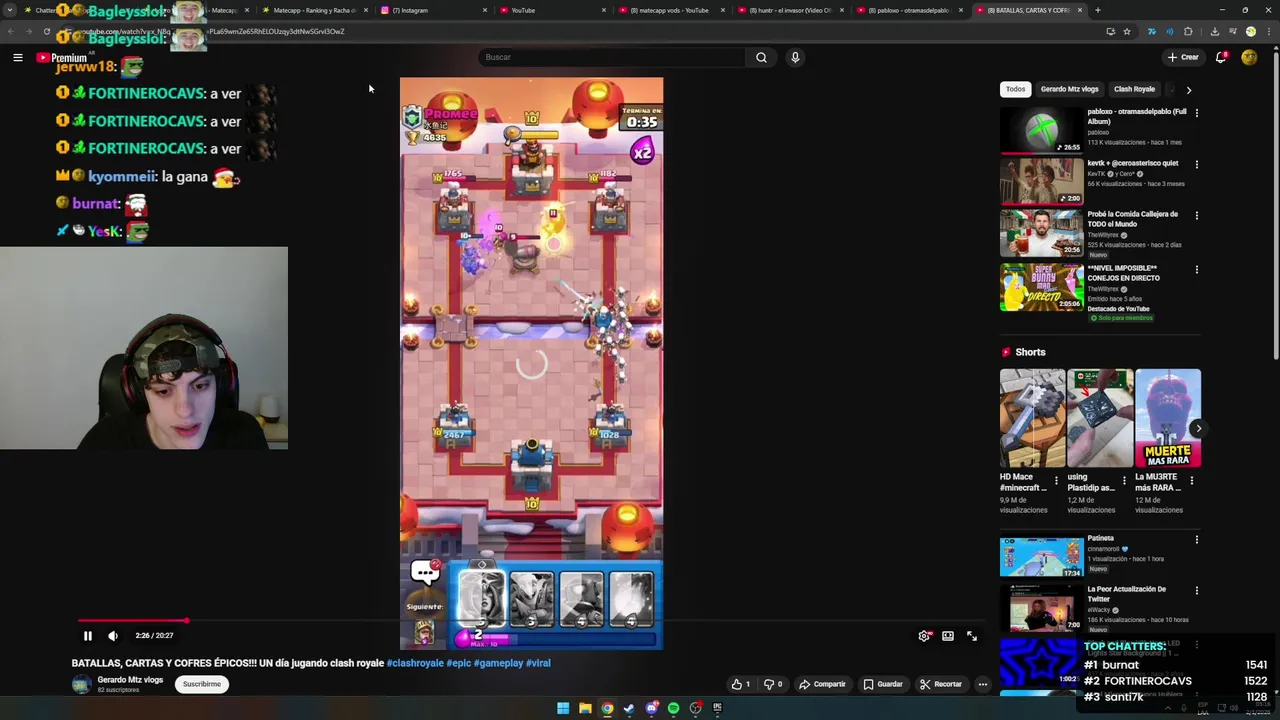Click the Compartir share button
This screenshot has height=720, width=1280.
tap(823, 684)
